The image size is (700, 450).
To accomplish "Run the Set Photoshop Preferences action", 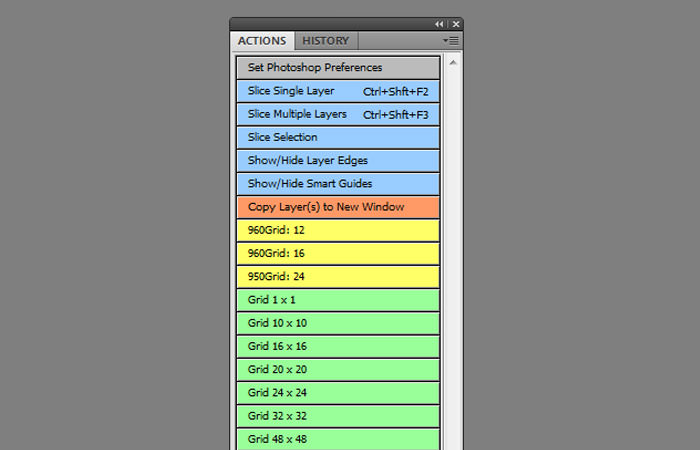I will tap(338, 68).
